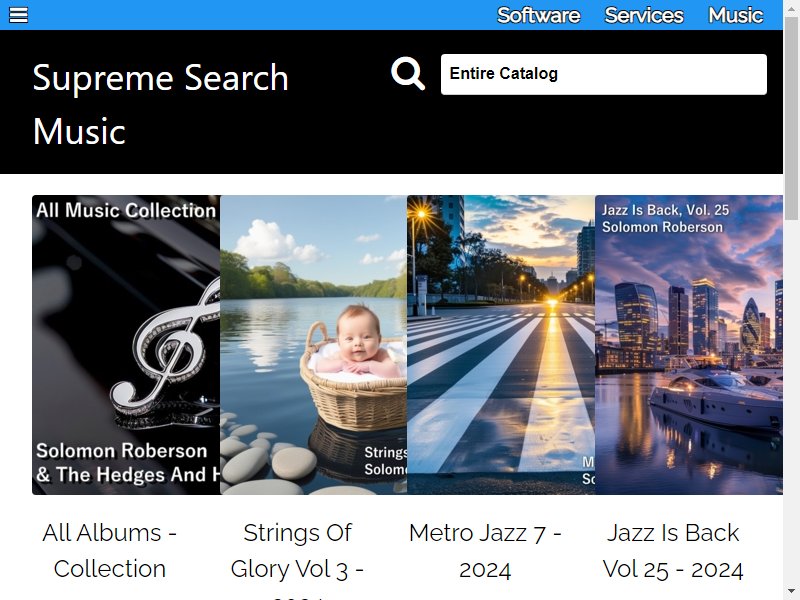Open the city street sunset album cover

[501, 345]
